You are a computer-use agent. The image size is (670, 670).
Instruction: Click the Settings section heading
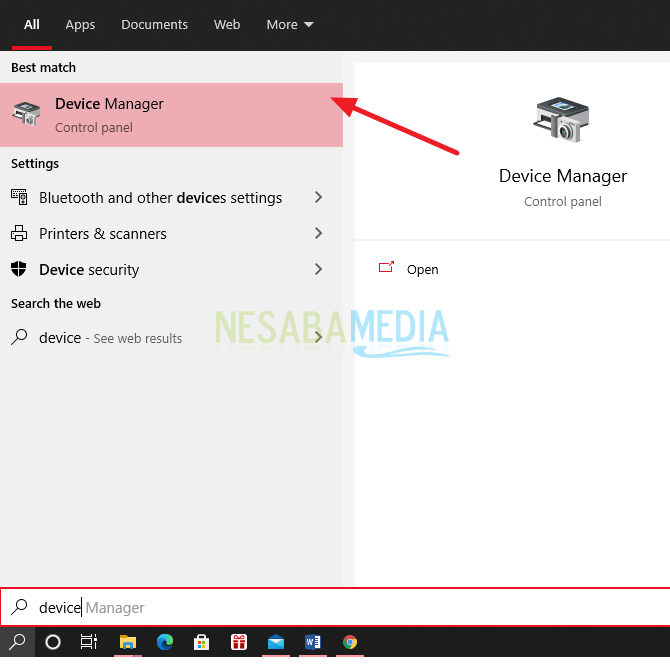coord(35,164)
